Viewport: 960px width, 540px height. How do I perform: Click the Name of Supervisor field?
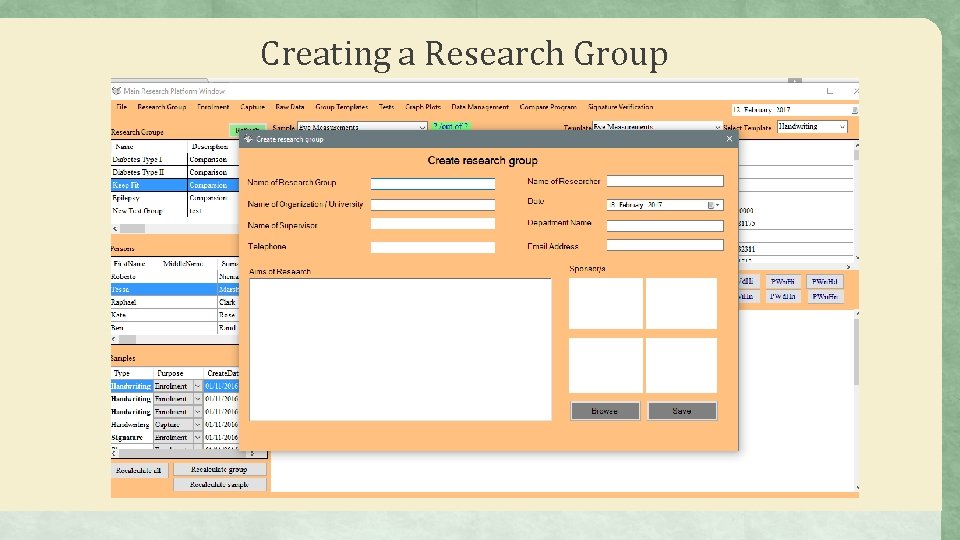coord(433,224)
